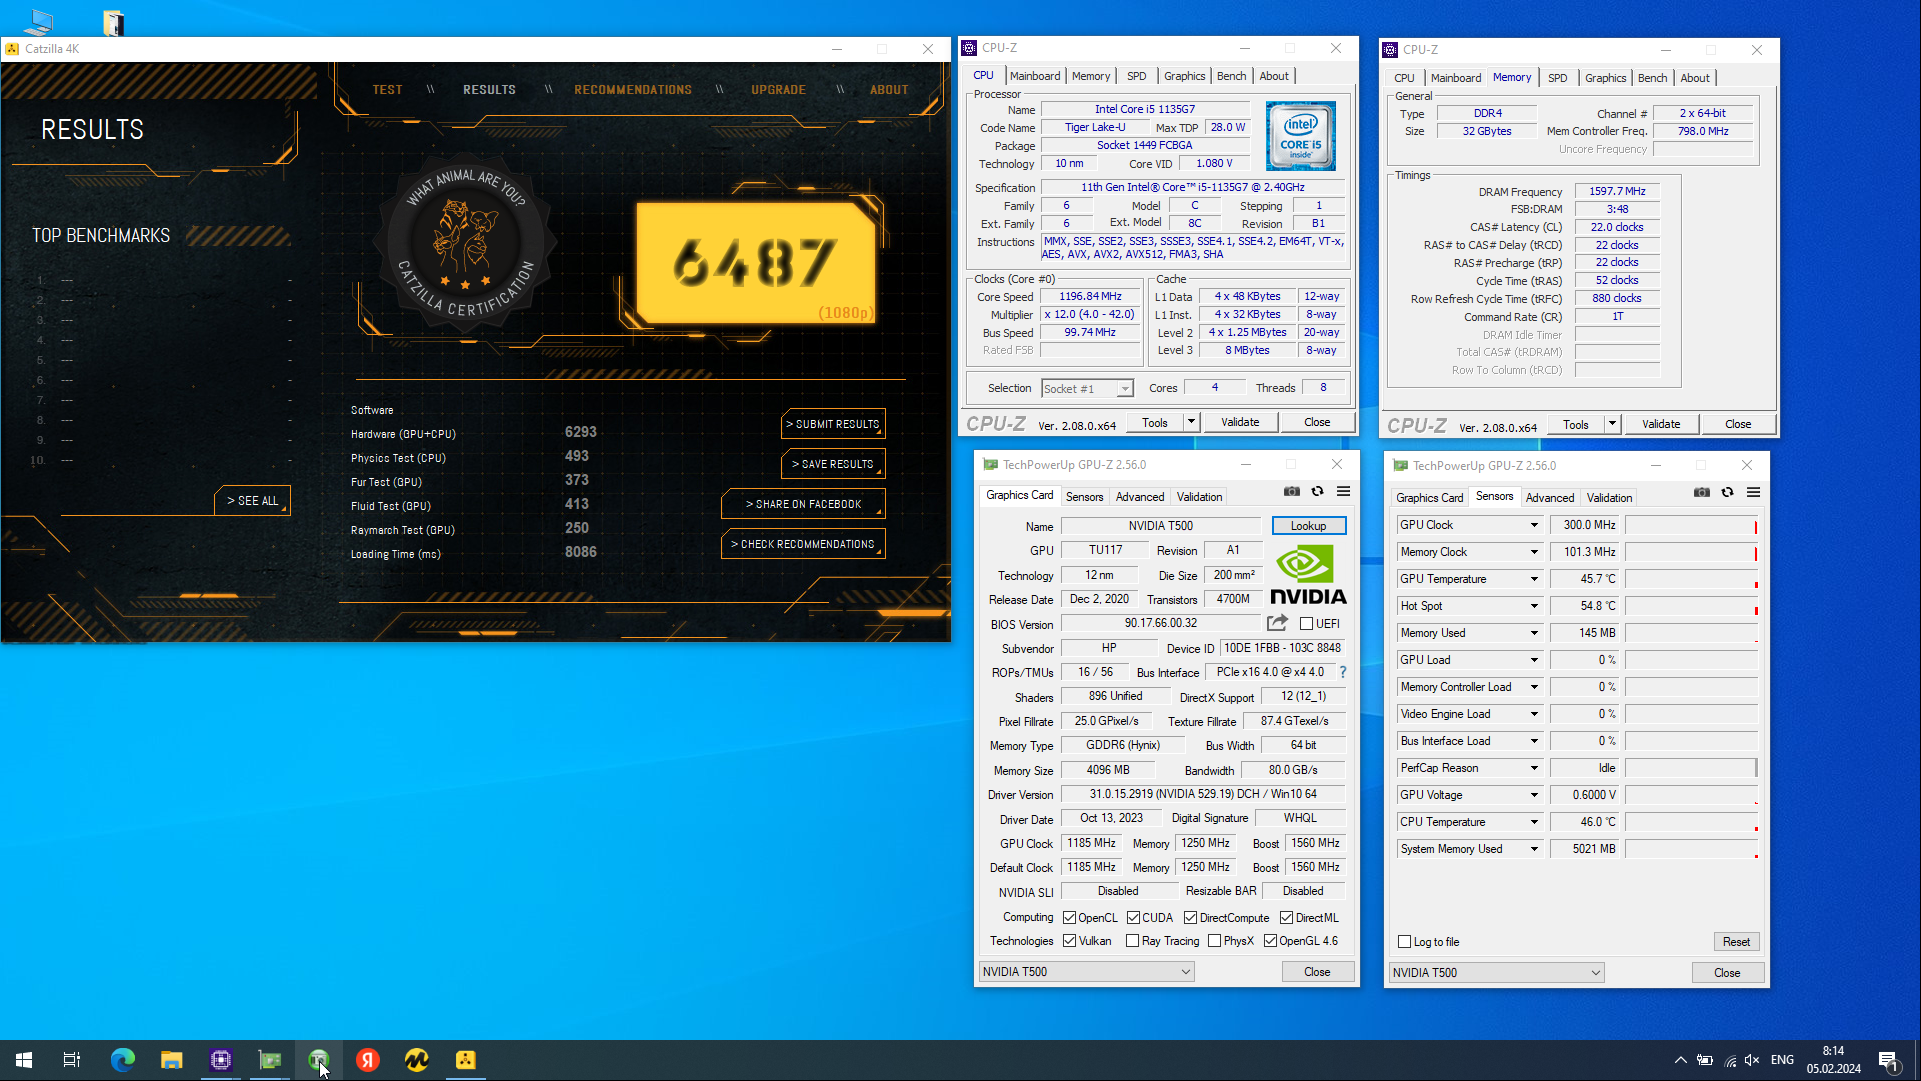Screen dimensions: 1921x1081
Task: Click Lookup button in GPU-Z
Action: pyautogui.click(x=1309, y=526)
